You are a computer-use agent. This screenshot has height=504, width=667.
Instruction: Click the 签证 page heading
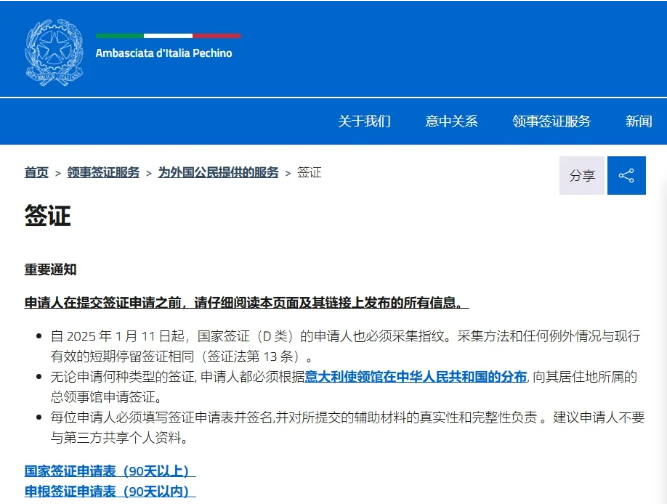click(48, 216)
